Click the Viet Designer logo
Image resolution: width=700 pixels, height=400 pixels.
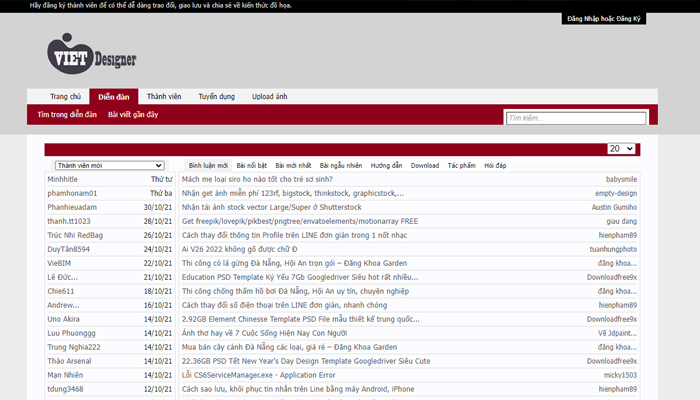[x=91, y=58]
